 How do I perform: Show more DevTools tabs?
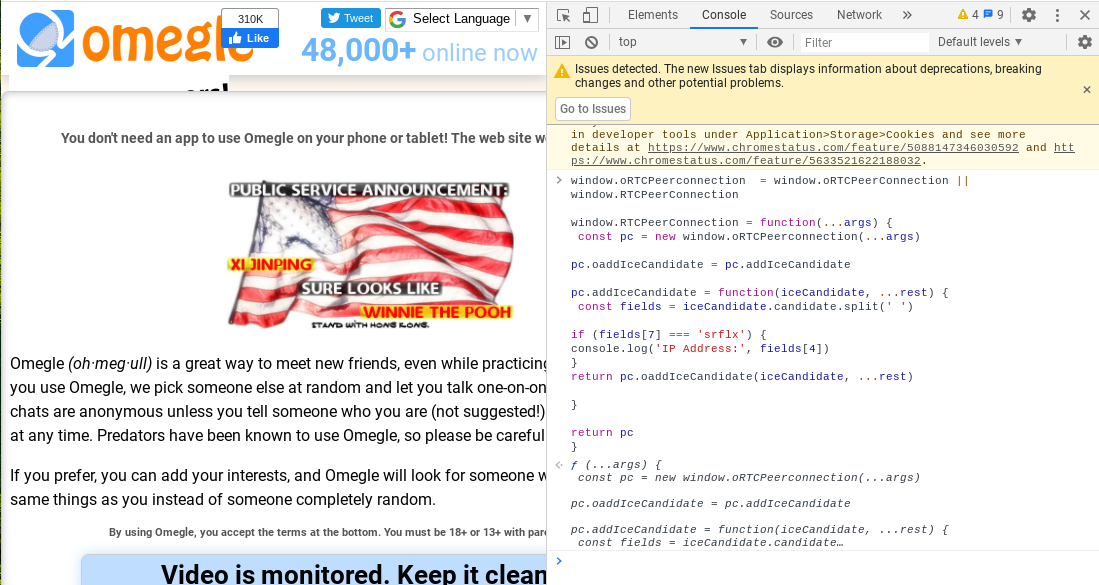(x=907, y=15)
